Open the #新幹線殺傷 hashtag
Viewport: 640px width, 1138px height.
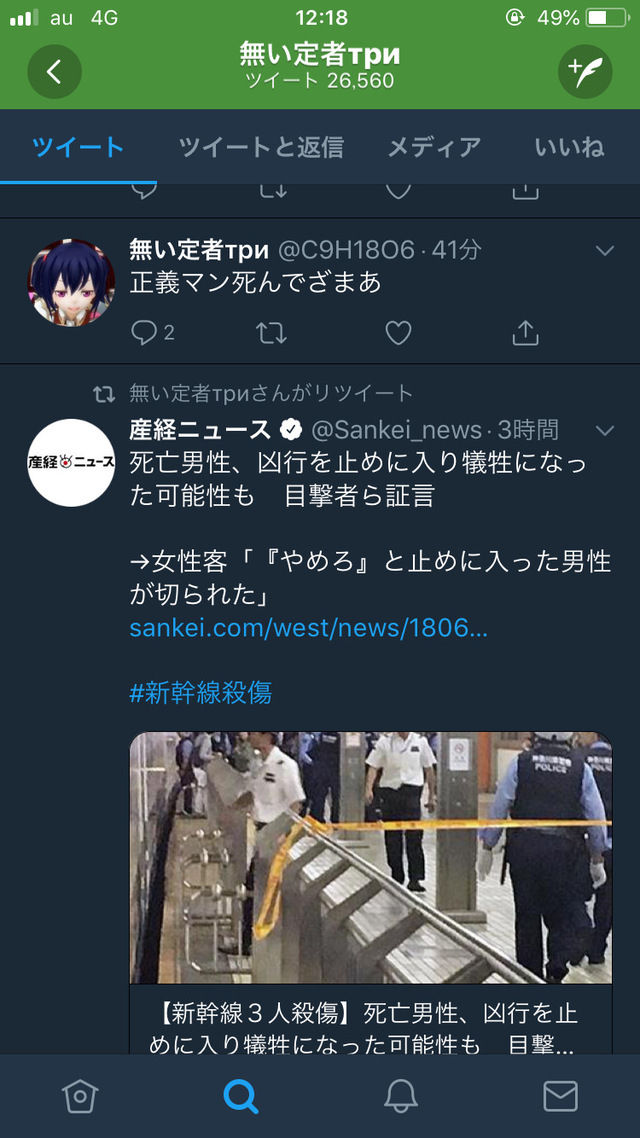[200, 693]
